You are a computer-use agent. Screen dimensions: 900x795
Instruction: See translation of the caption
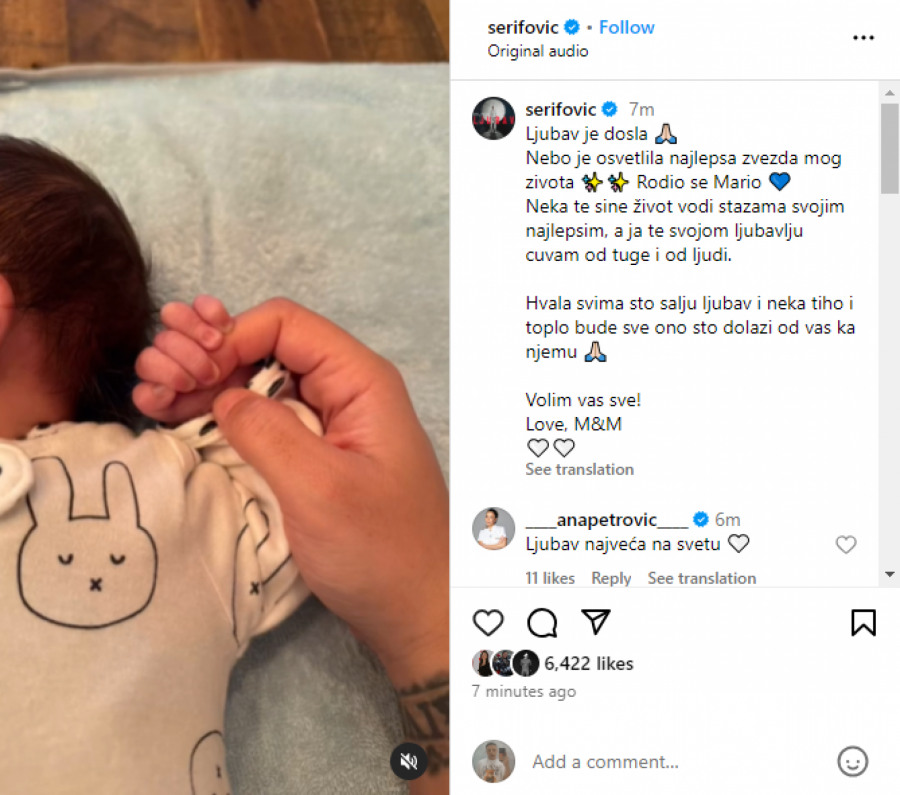click(580, 470)
